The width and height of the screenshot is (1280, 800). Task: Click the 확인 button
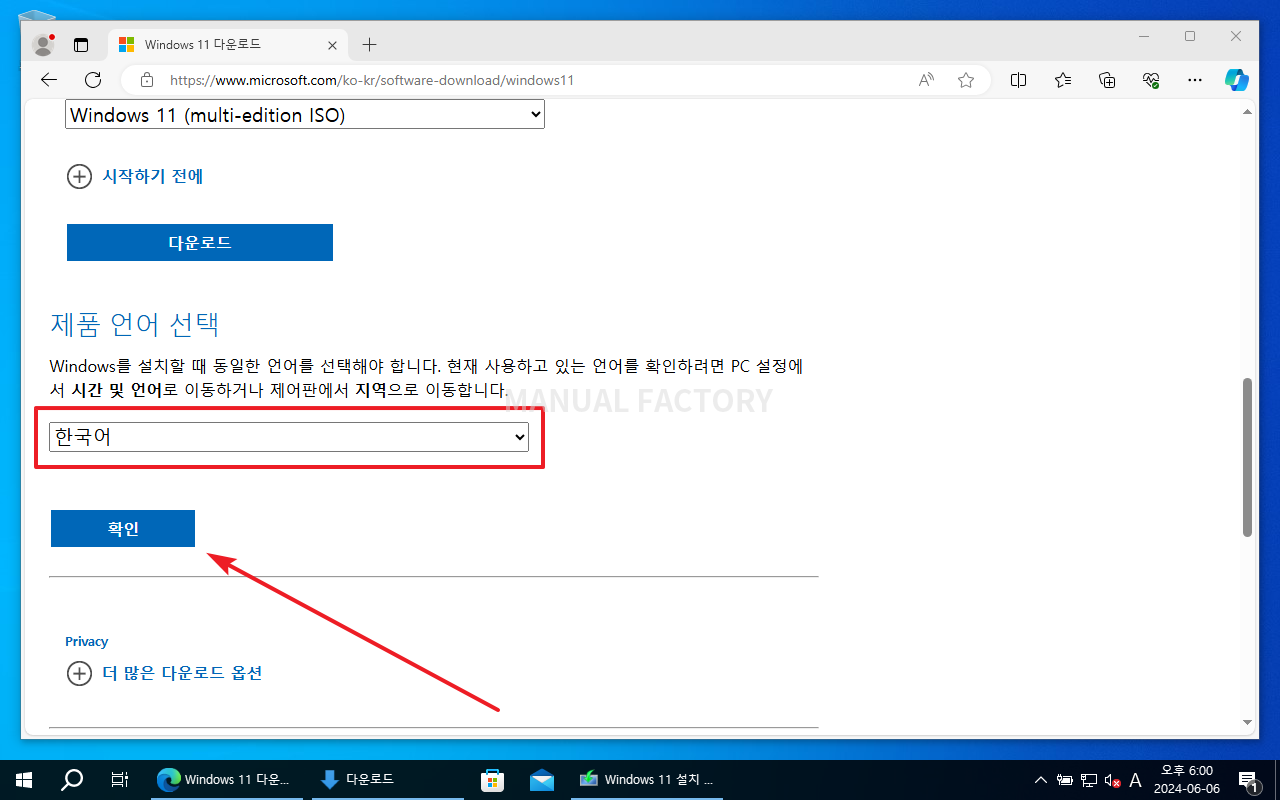(x=123, y=529)
